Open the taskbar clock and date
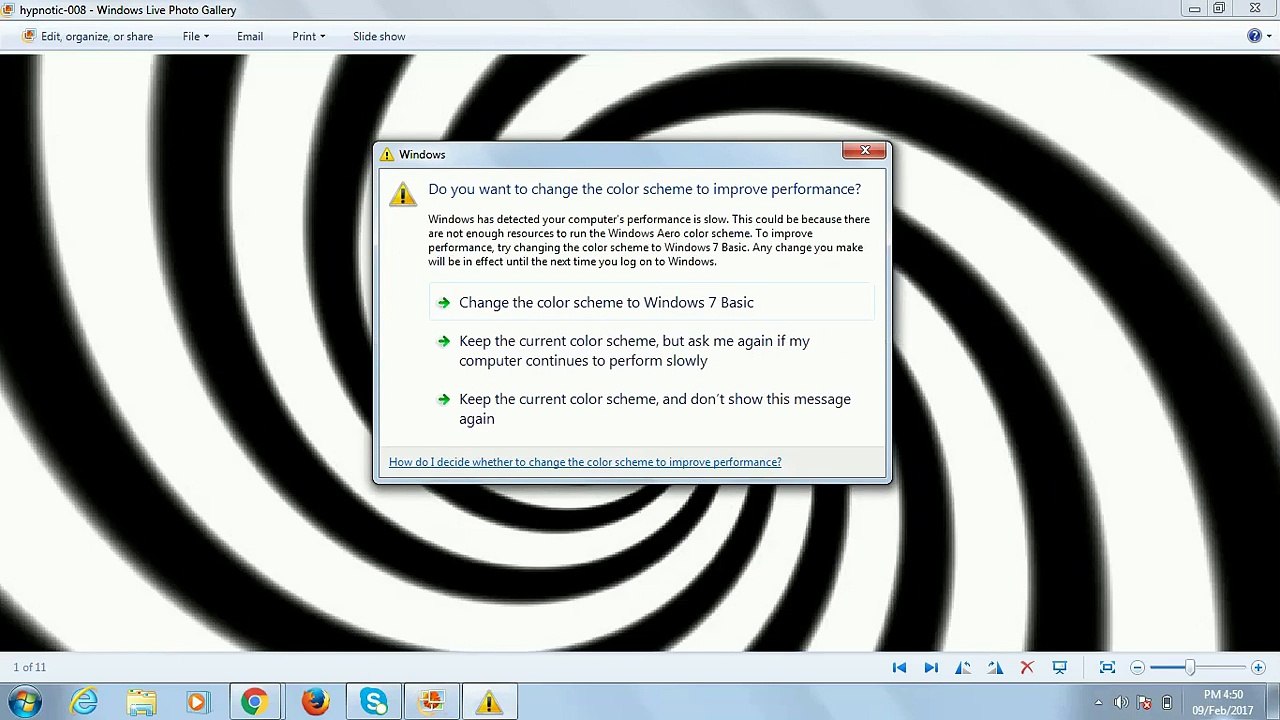This screenshot has height=720, width=1280. [x=1223, y=703]
